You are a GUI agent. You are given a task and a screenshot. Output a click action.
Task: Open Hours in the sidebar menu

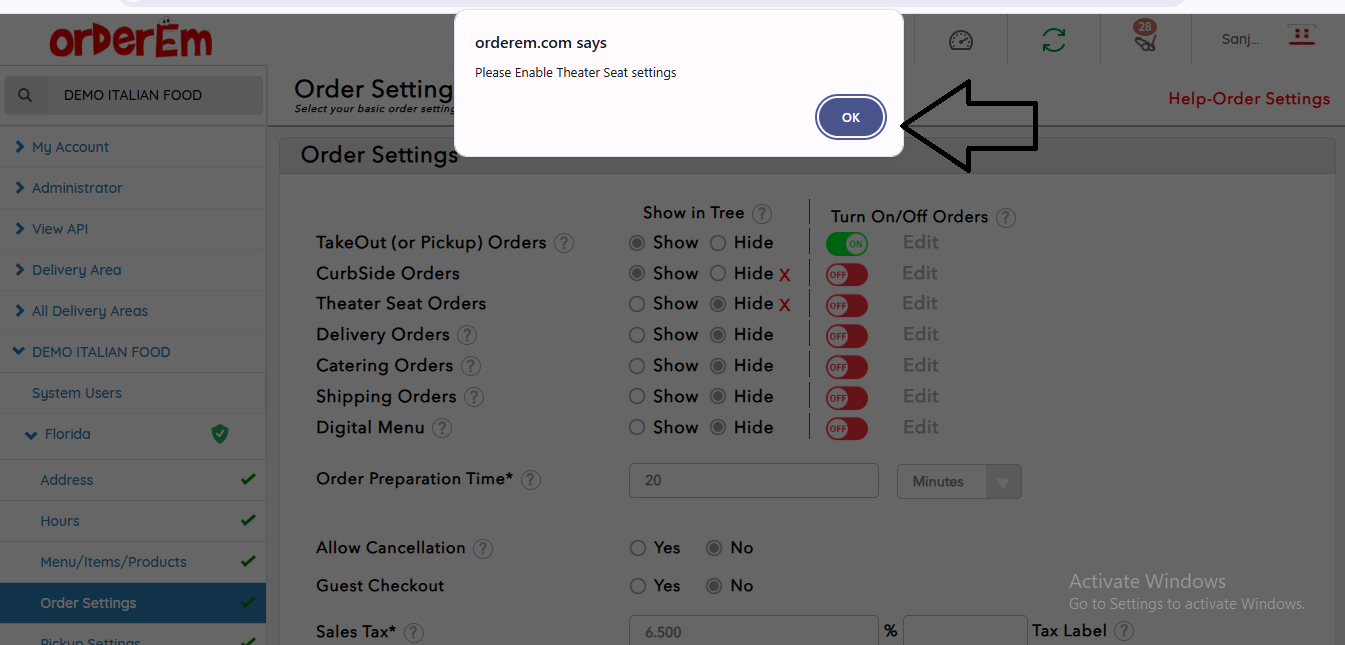(60, 521)
